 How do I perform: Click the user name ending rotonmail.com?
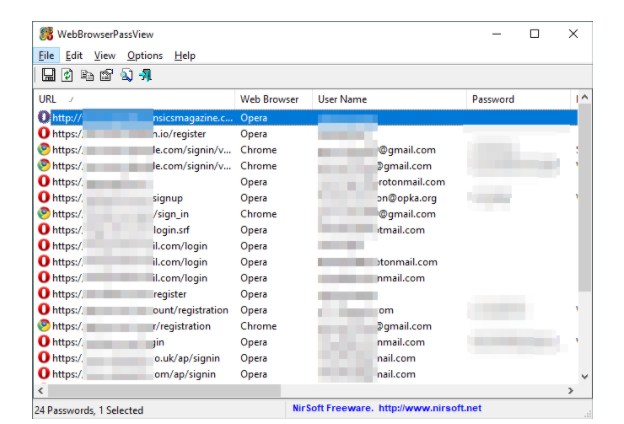coord(381,182)
